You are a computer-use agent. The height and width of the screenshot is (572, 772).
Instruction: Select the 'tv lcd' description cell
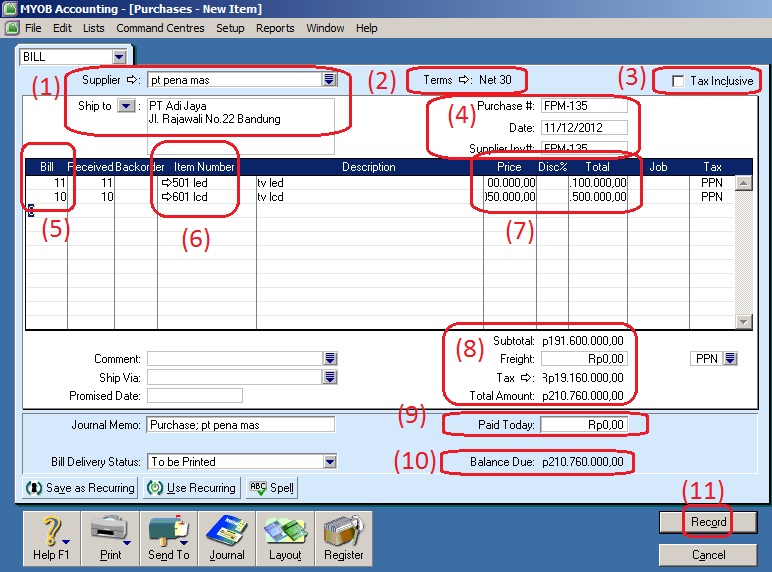coord(369,197)
